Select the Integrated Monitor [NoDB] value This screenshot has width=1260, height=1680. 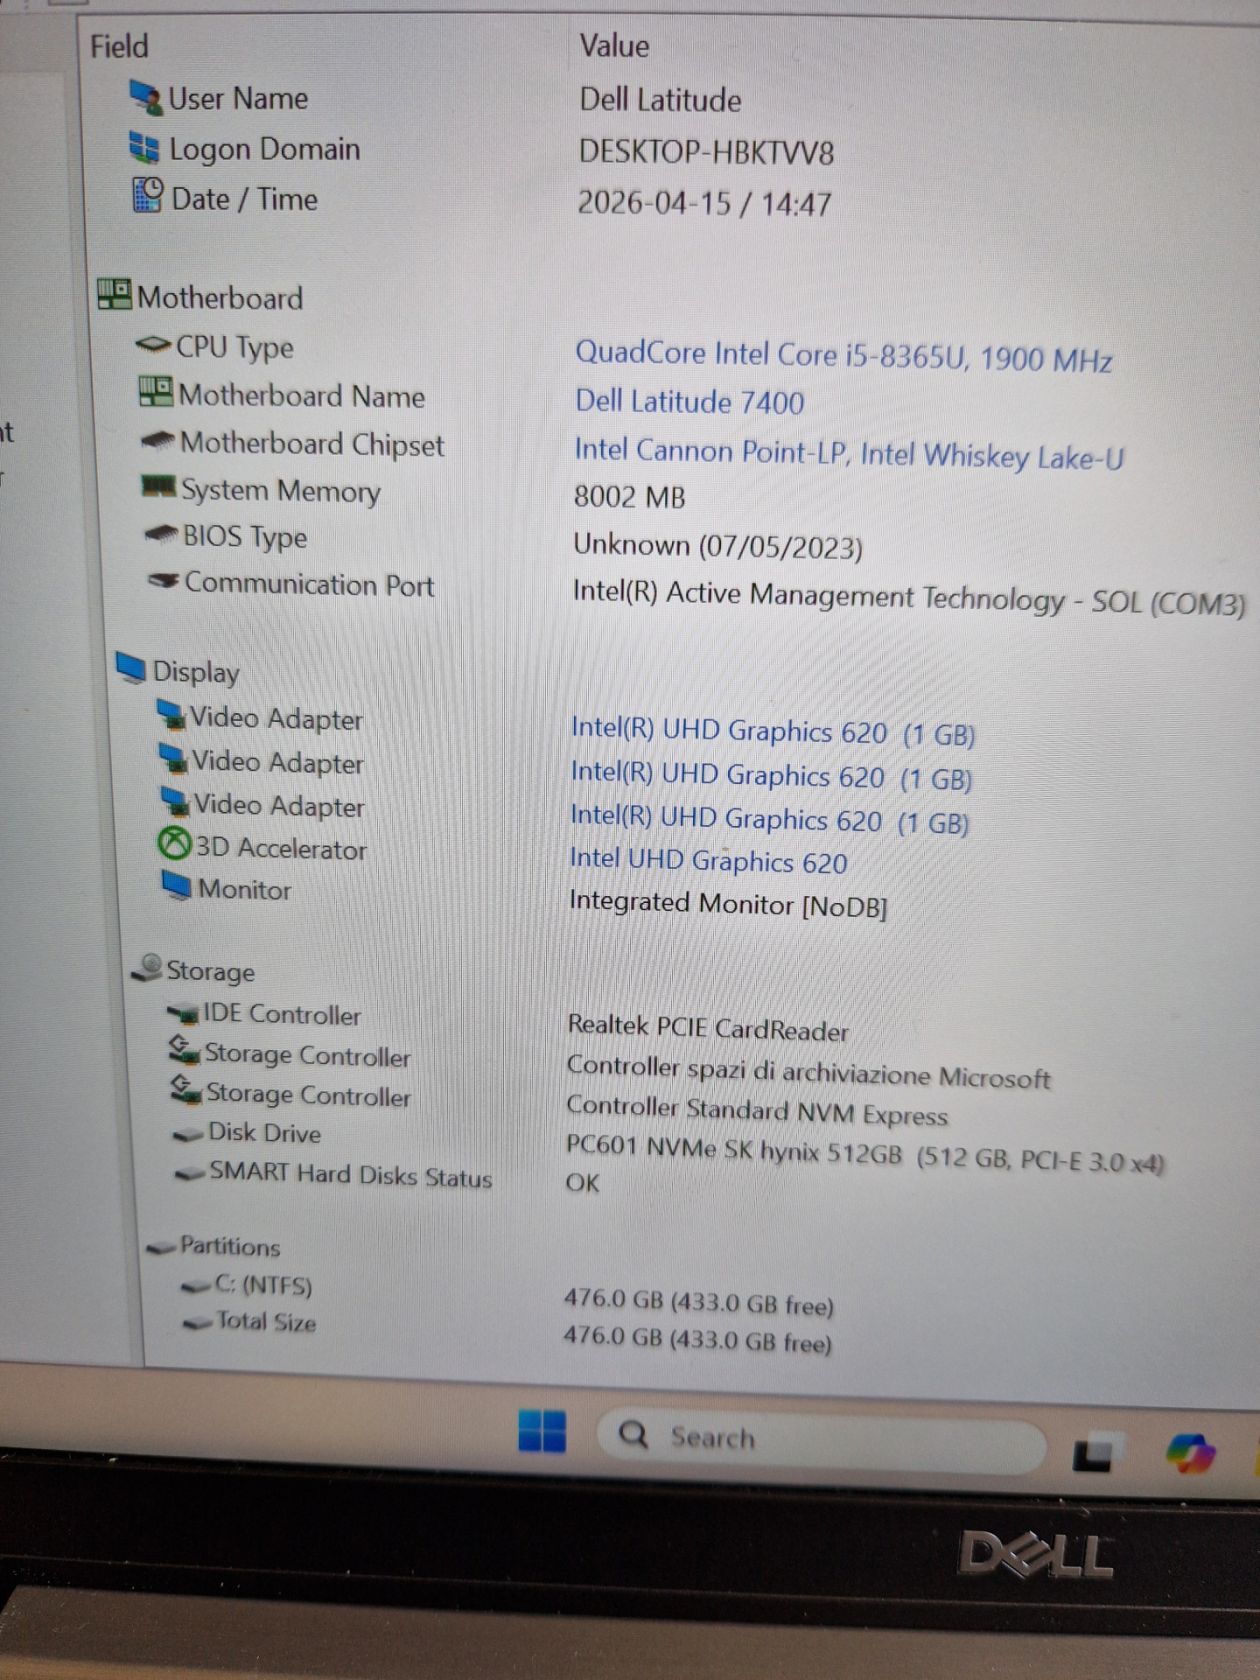click(x=727, y=904)
